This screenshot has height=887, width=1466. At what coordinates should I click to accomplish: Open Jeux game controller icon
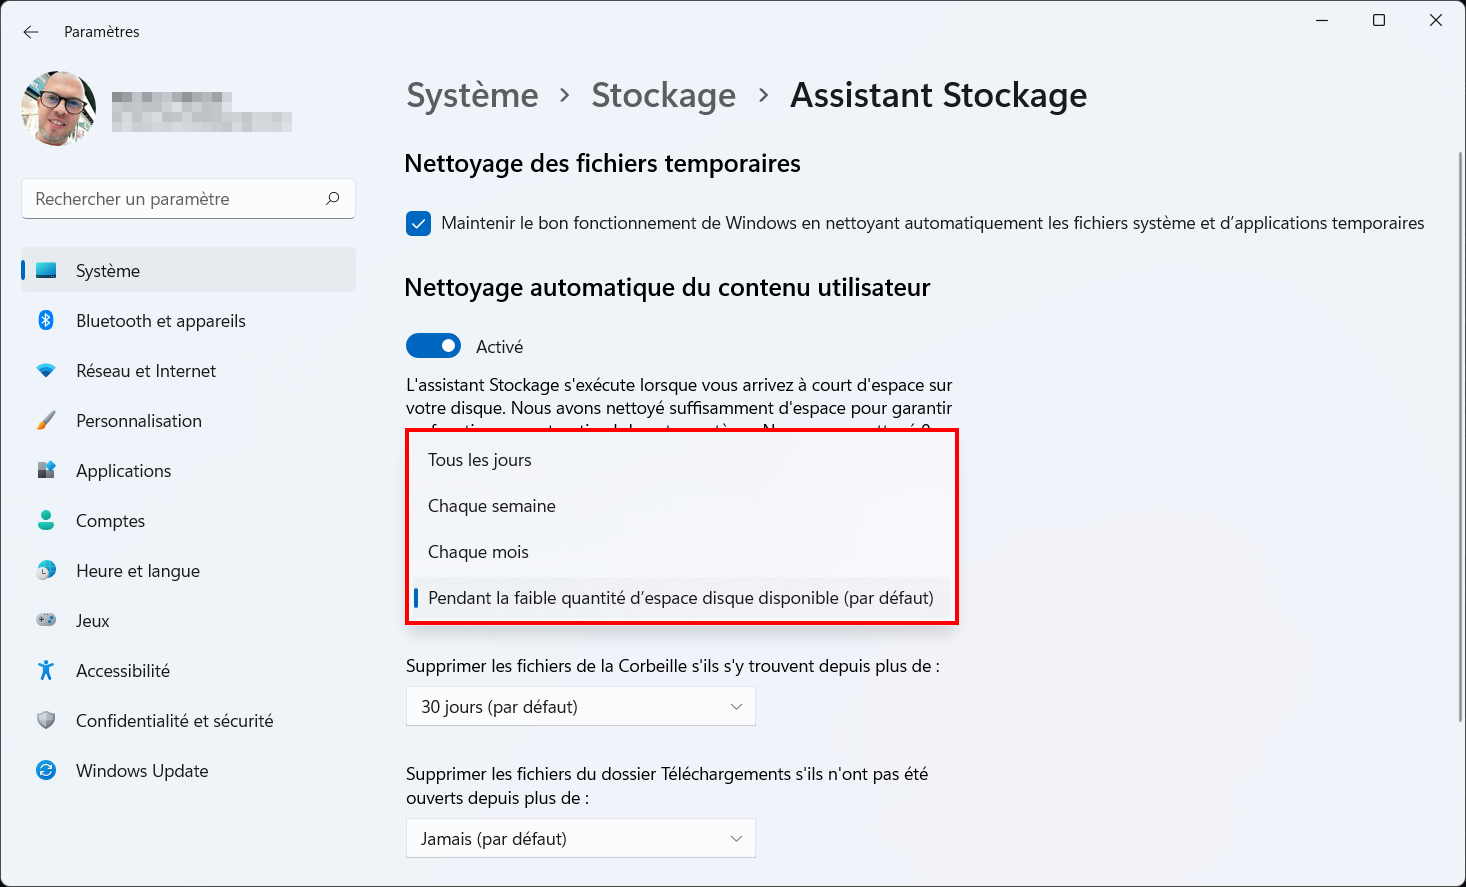tap(46, 620)
